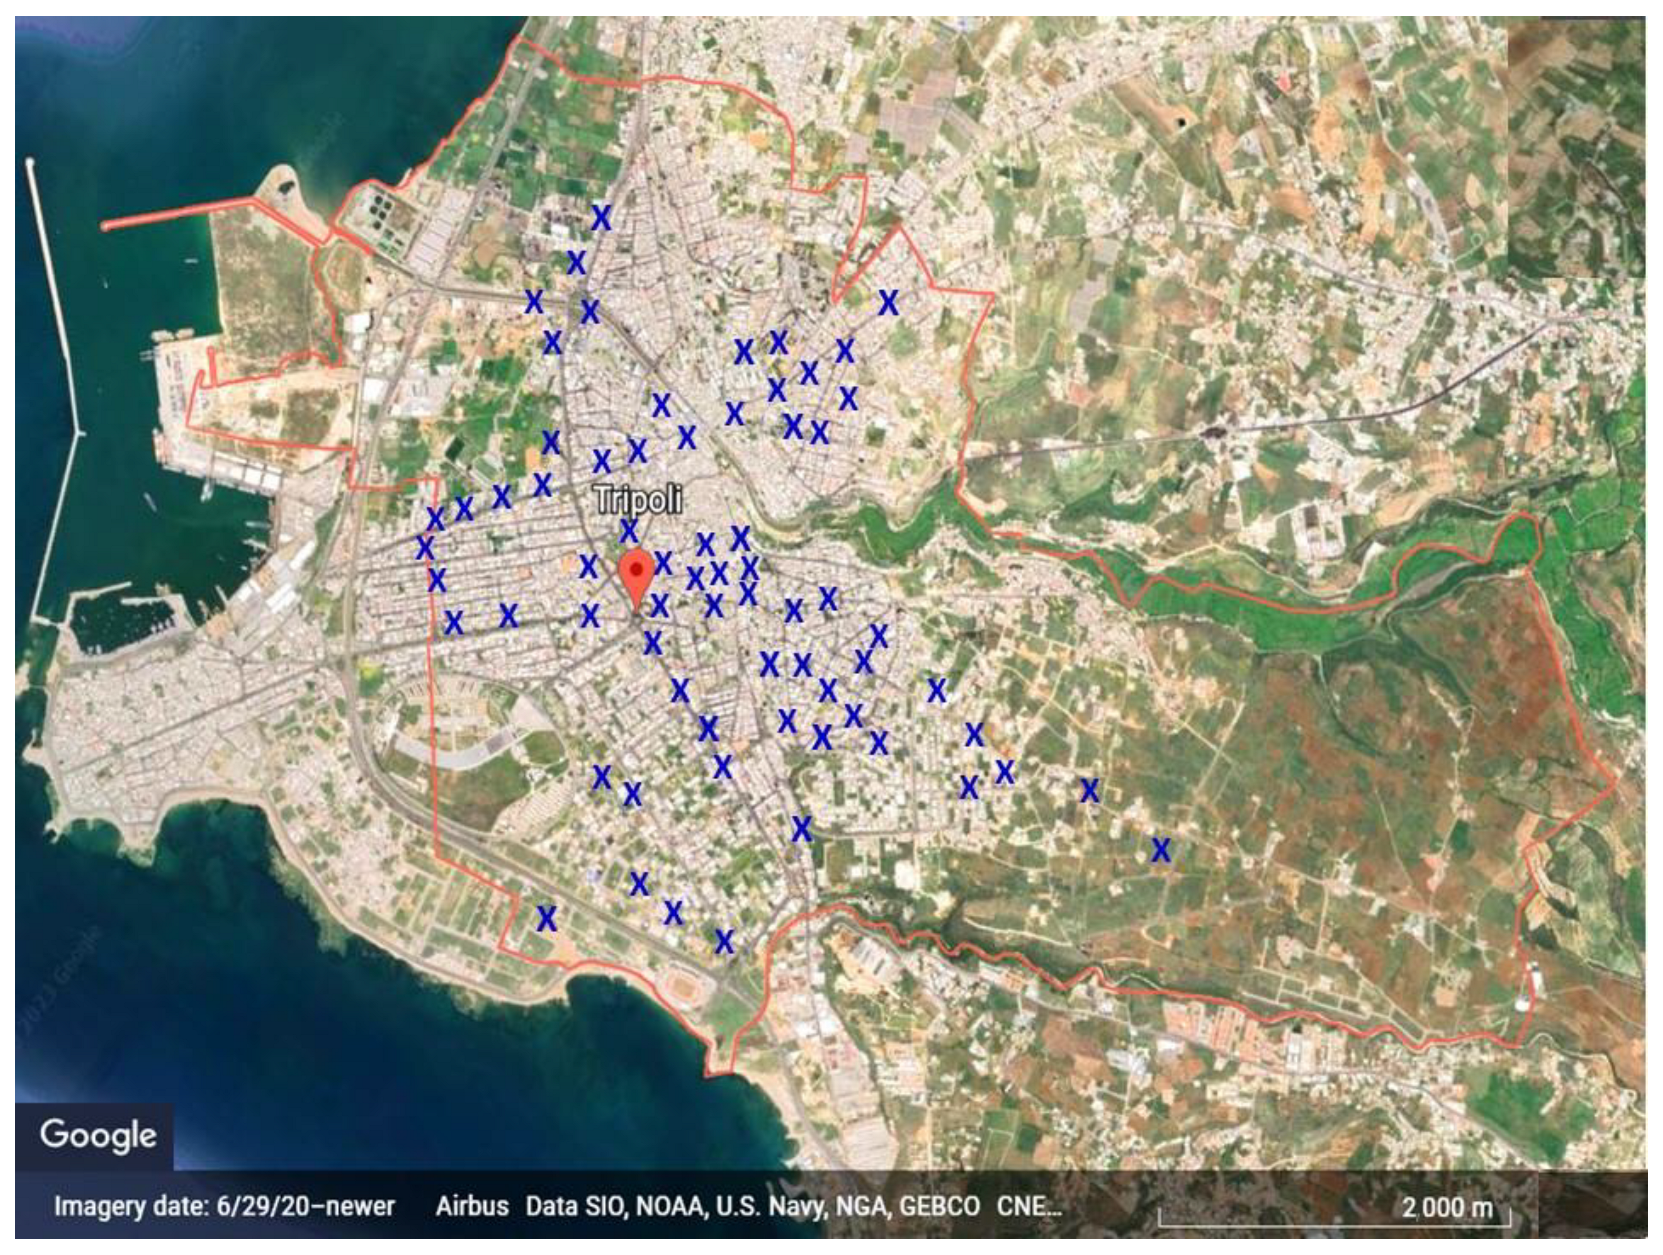The height and width of the screenshot is (1255, 1663).
Task: Click the imagery date text
Action: click(x=224, y=1206)
